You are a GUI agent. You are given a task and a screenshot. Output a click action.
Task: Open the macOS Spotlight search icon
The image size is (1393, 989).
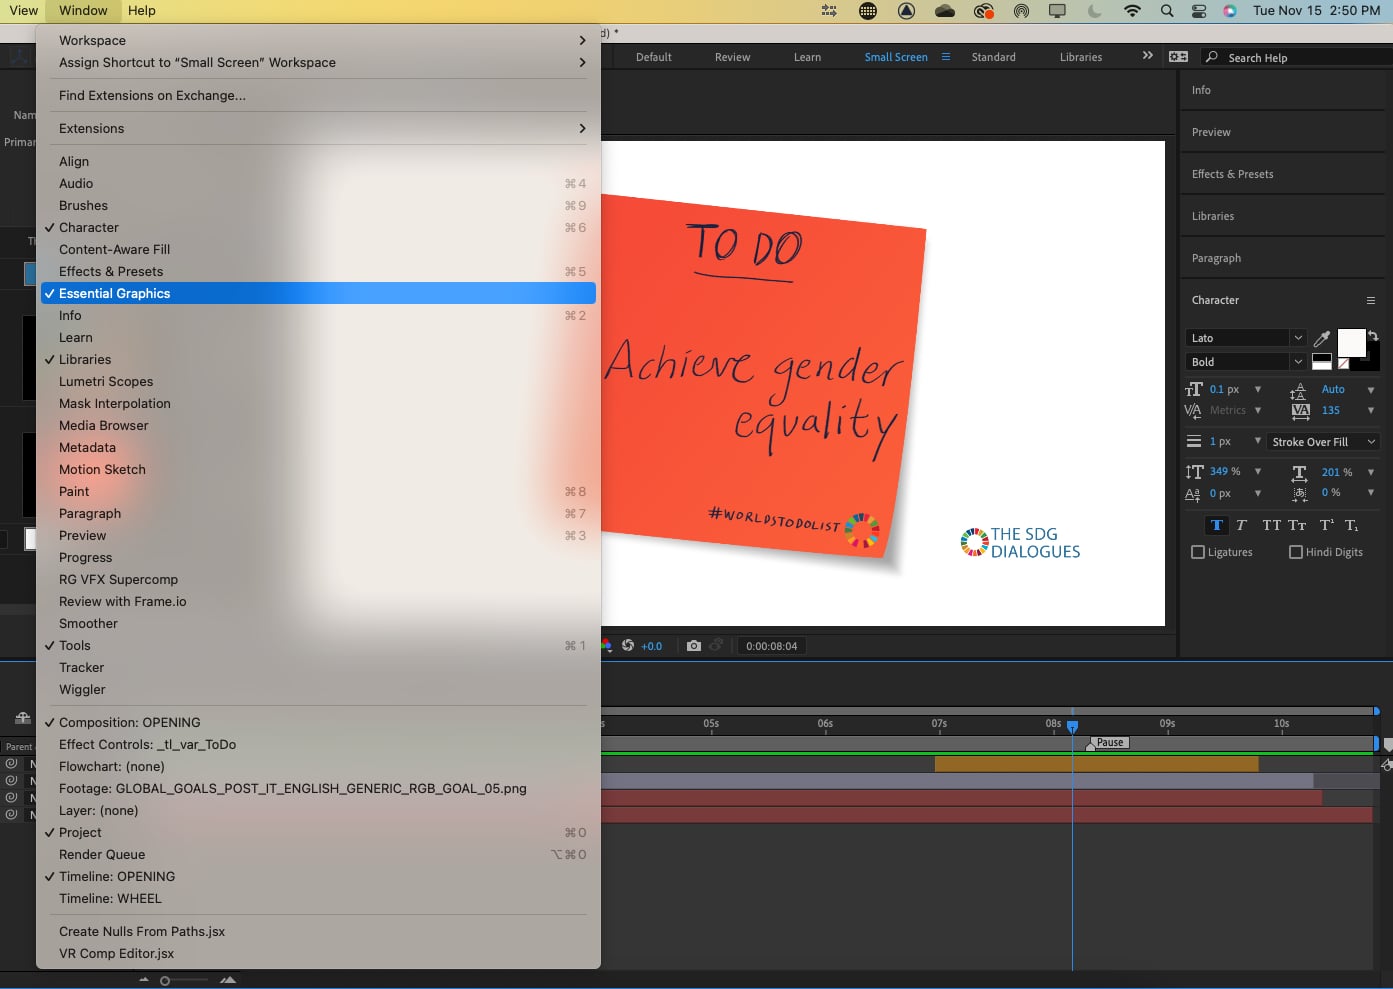point(1167,11)
